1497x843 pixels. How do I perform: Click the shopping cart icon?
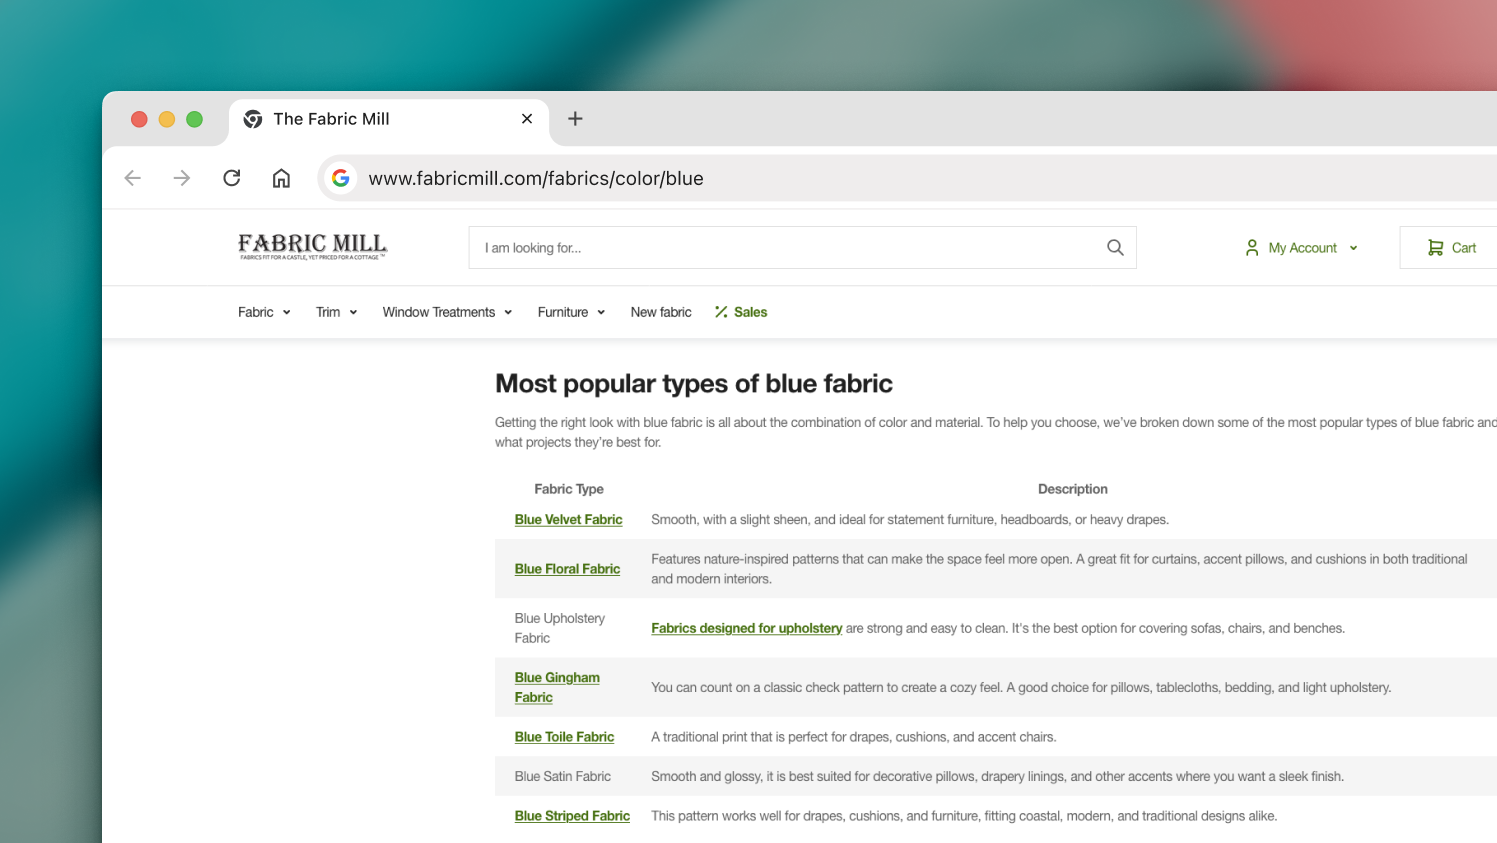point(1435,248)
